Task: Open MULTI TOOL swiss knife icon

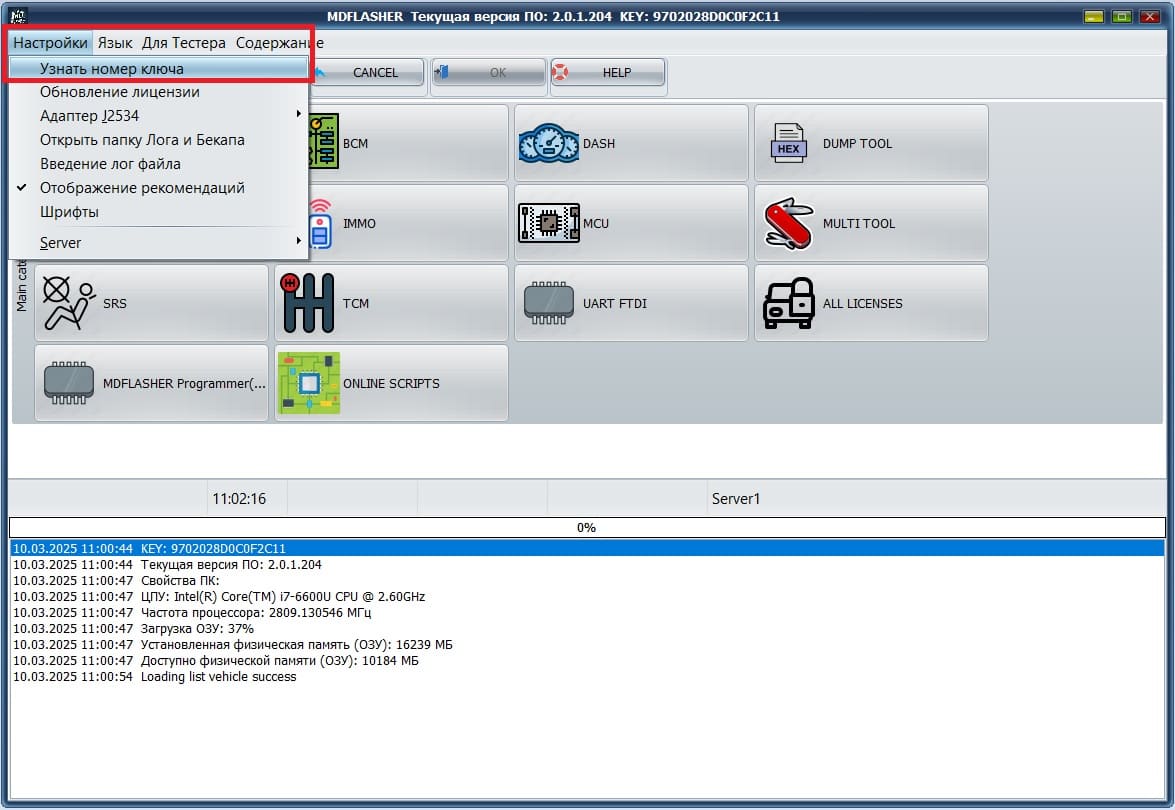Action: click(788, 223)
